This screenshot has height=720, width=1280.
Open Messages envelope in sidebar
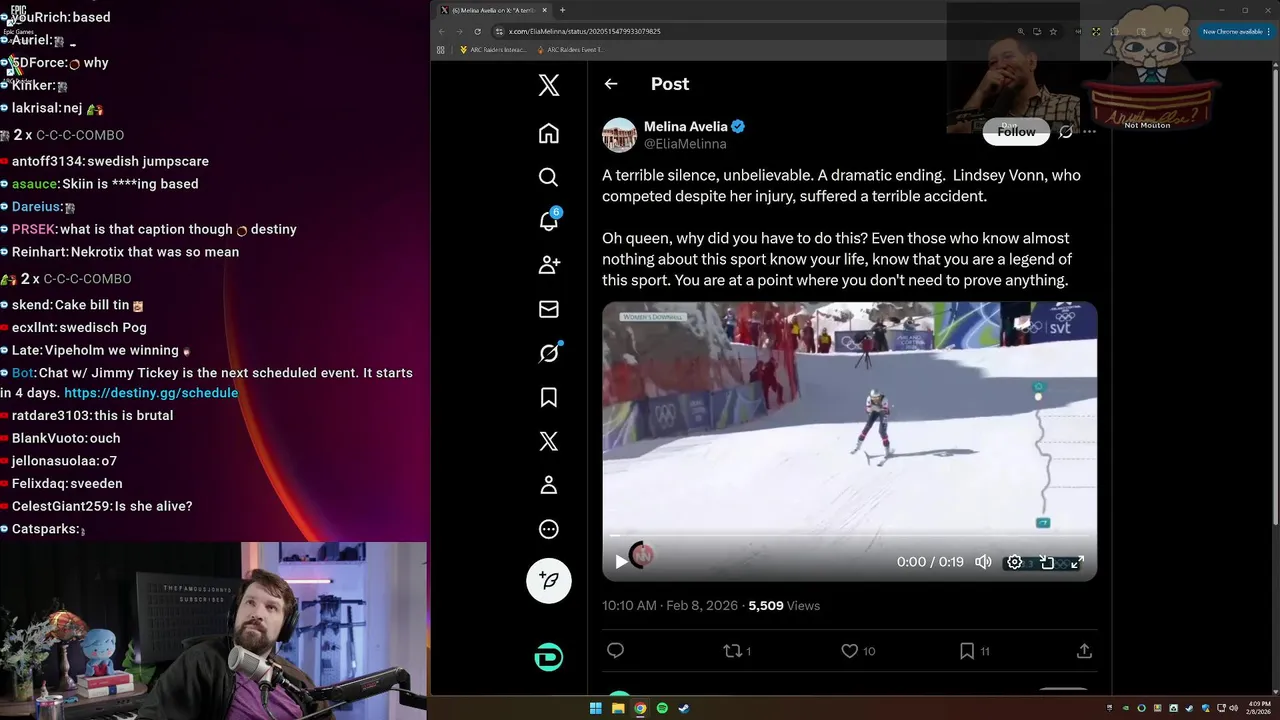[548, 309]
